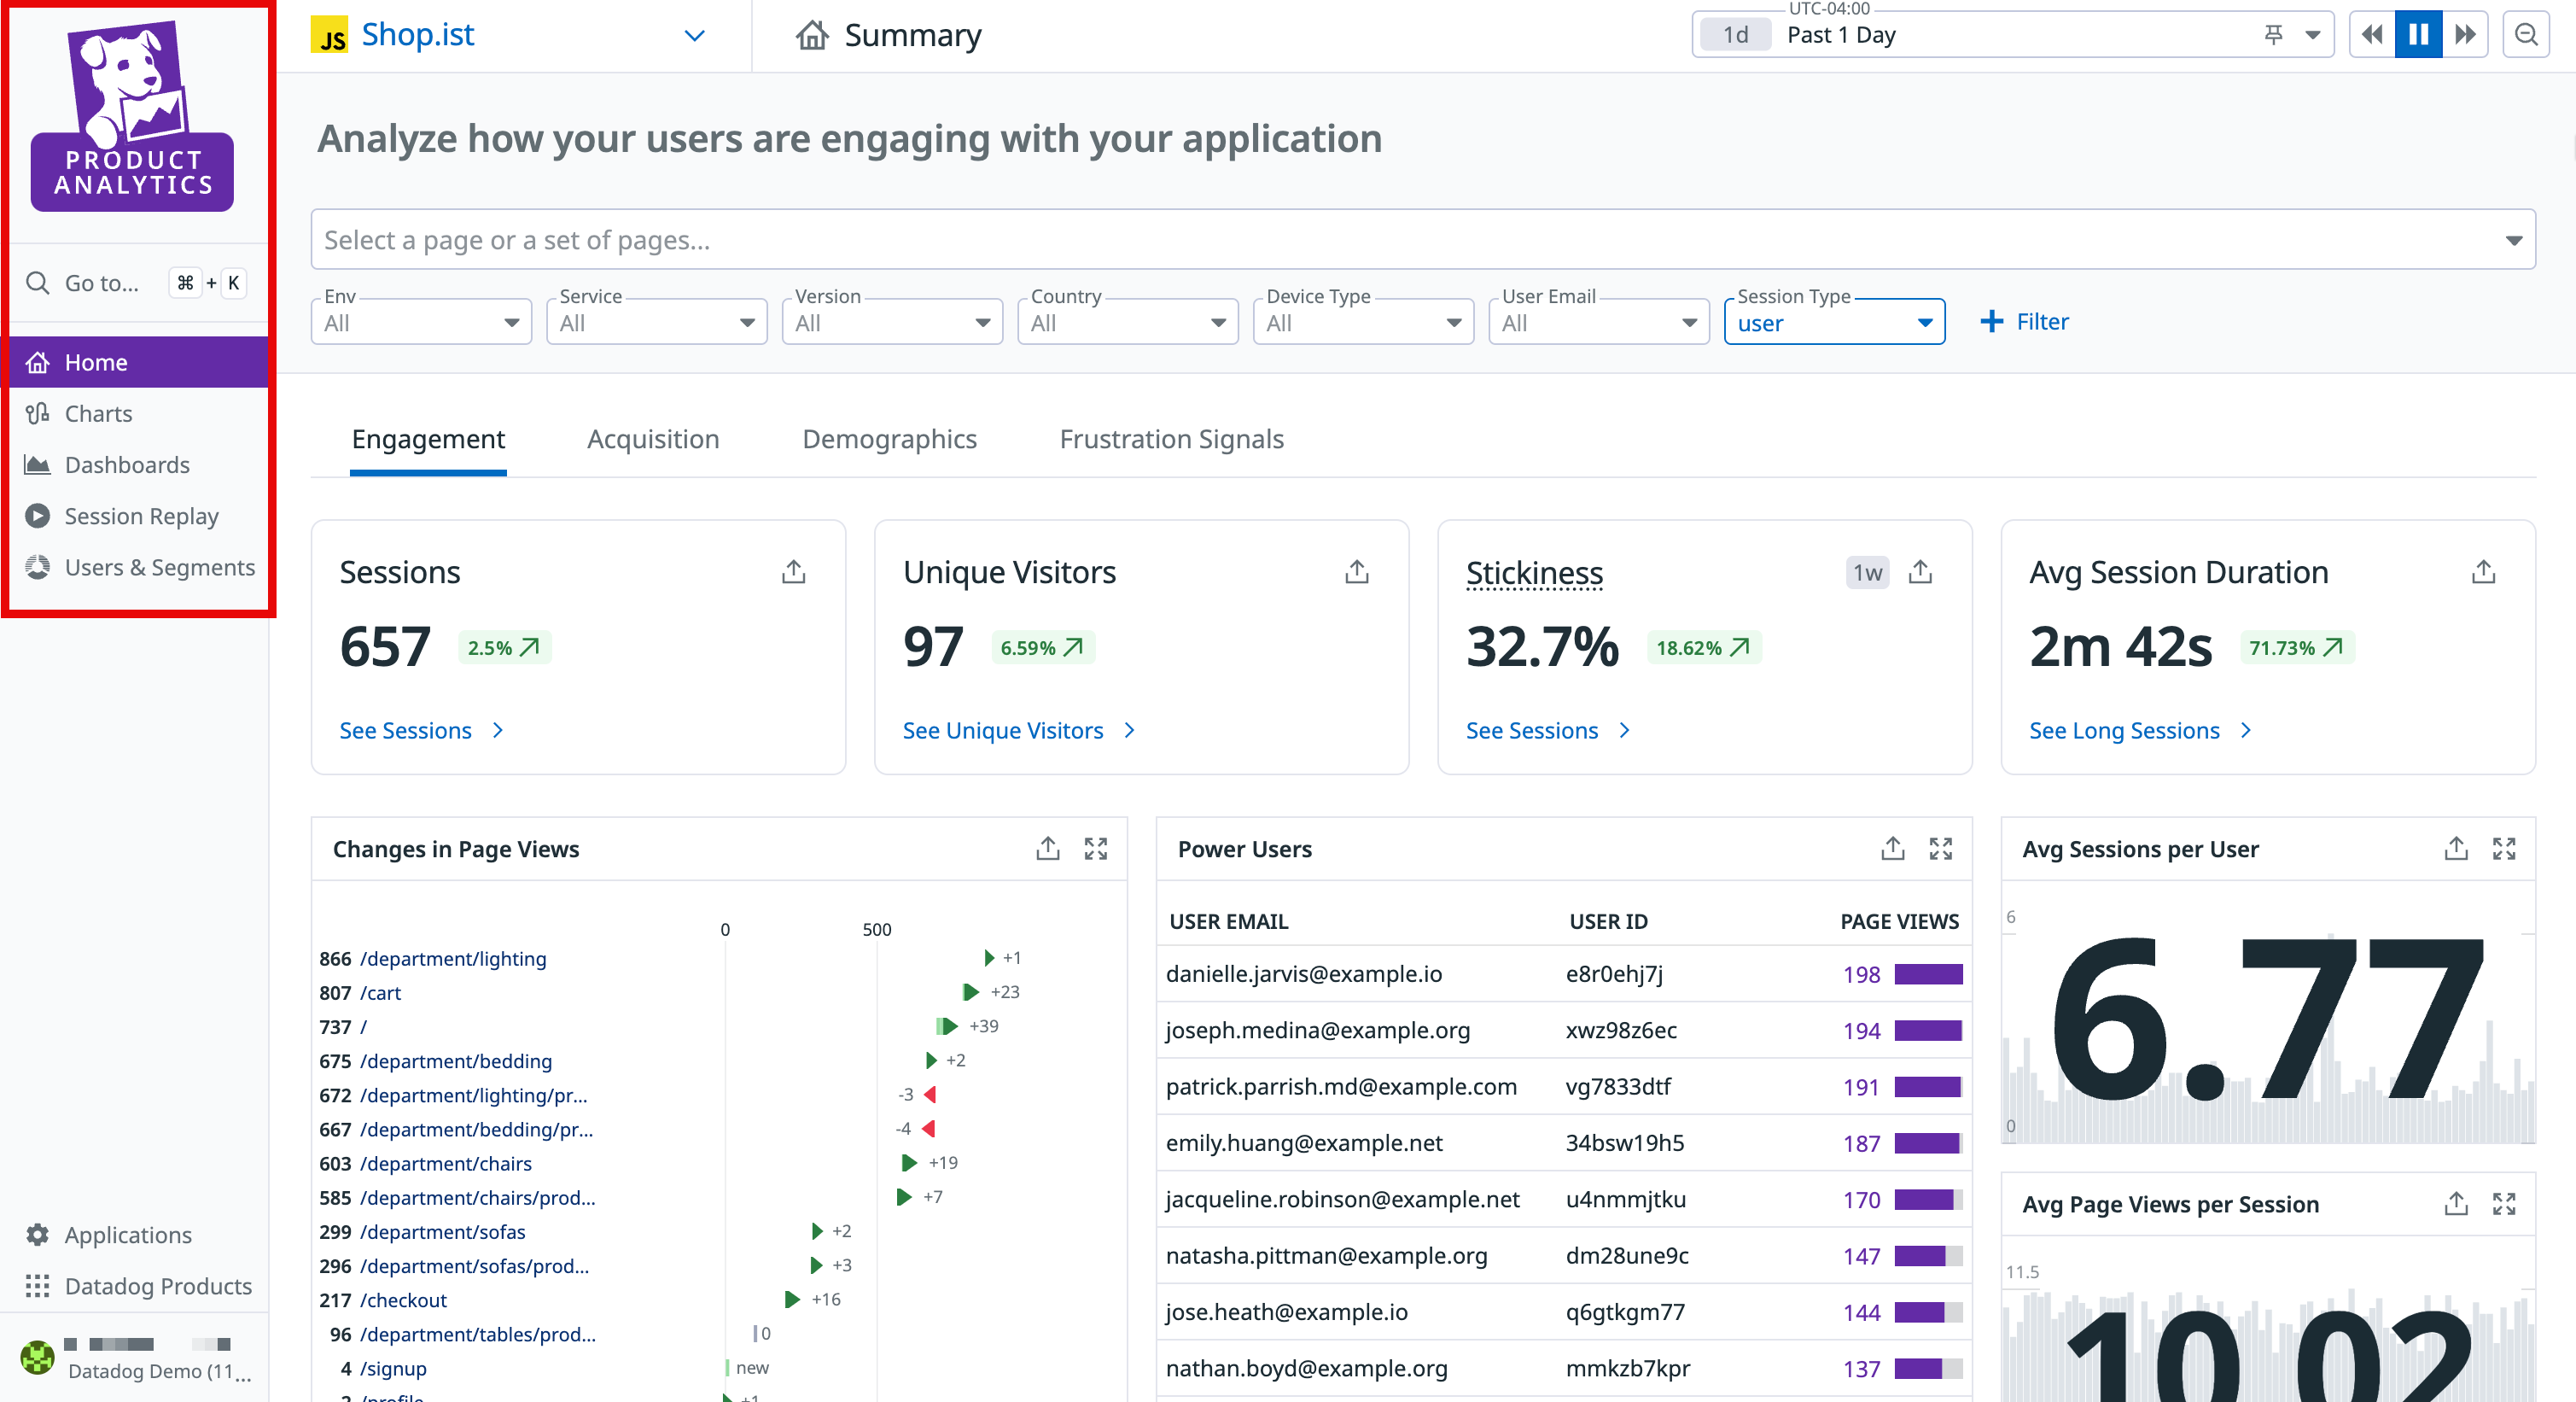This screenshot has height=1402, width=2576.
Task: Expand the Shop.ist application selector
Action: pos(694,36)
